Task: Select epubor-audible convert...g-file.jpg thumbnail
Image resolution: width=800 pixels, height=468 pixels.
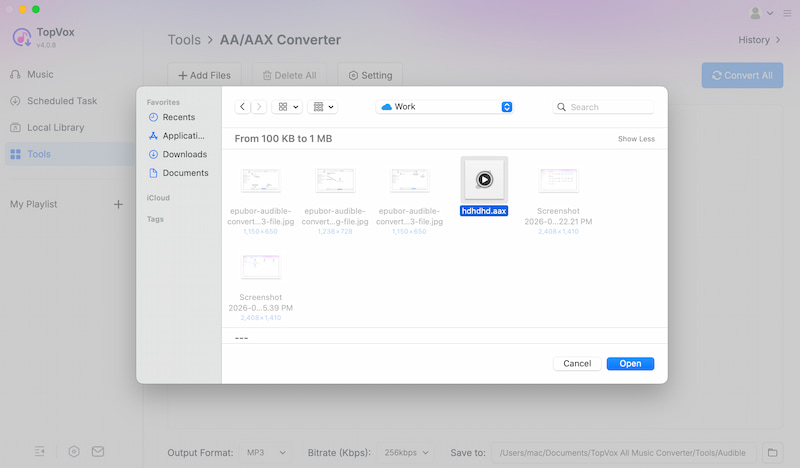Action: tap(335, 180)
